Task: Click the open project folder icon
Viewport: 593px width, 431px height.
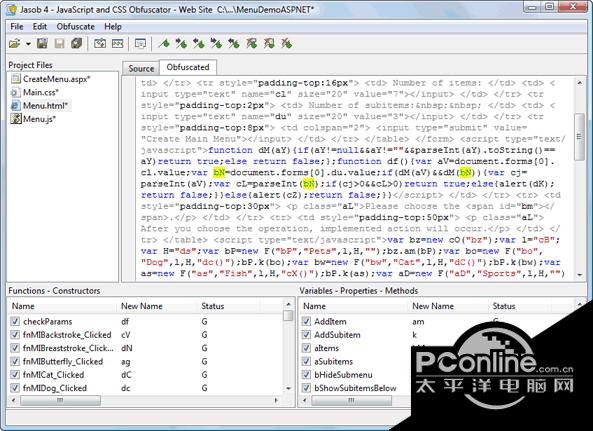Action: (x=15, y=44)
